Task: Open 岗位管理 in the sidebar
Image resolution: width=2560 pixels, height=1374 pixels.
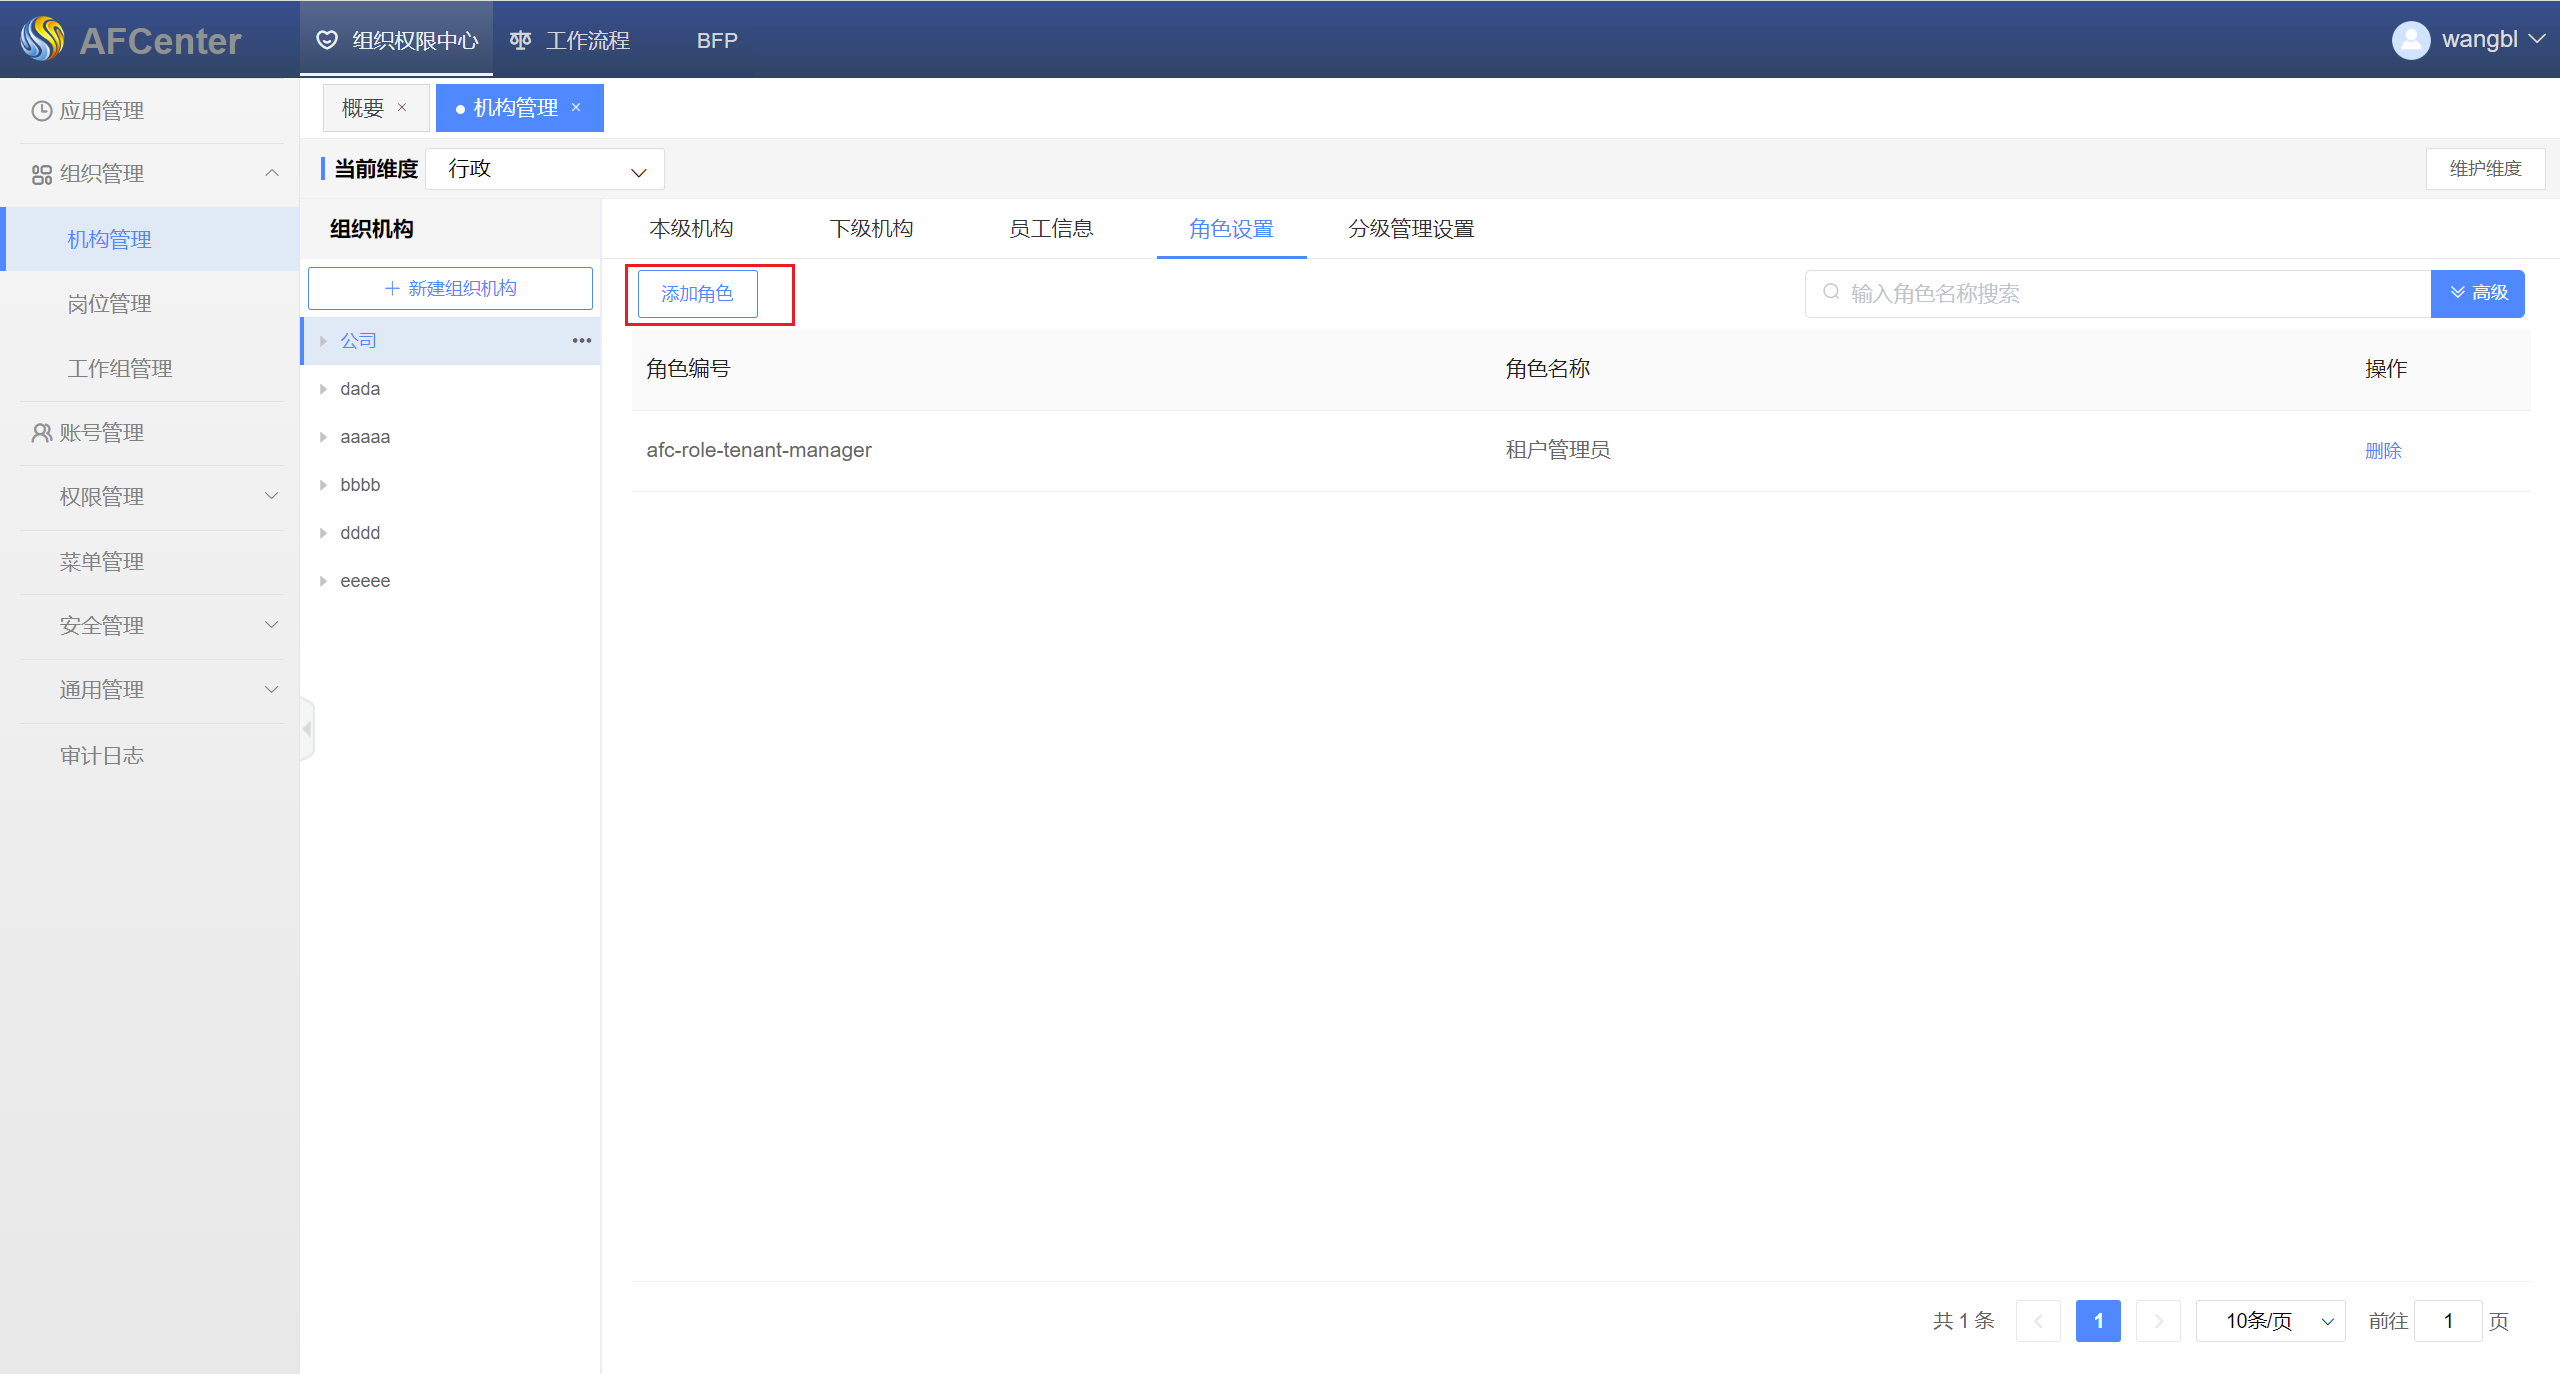Action: tap(150, 304)
